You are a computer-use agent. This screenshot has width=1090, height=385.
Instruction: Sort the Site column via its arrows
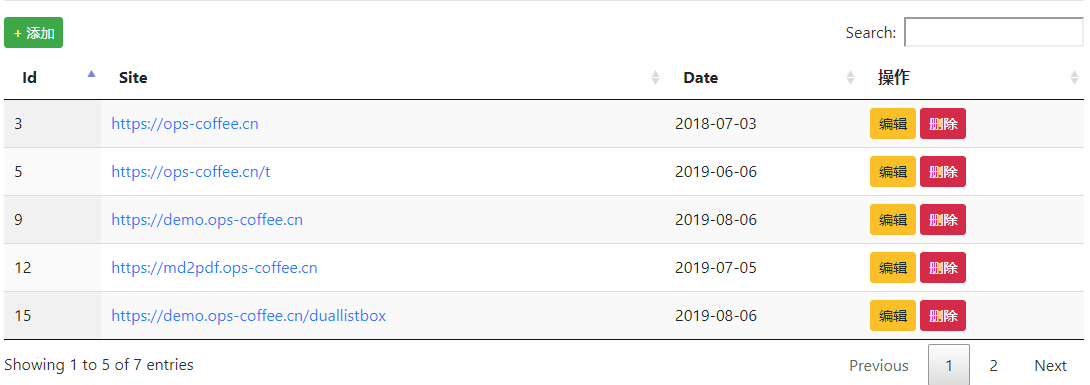click(x=655, y=78)
